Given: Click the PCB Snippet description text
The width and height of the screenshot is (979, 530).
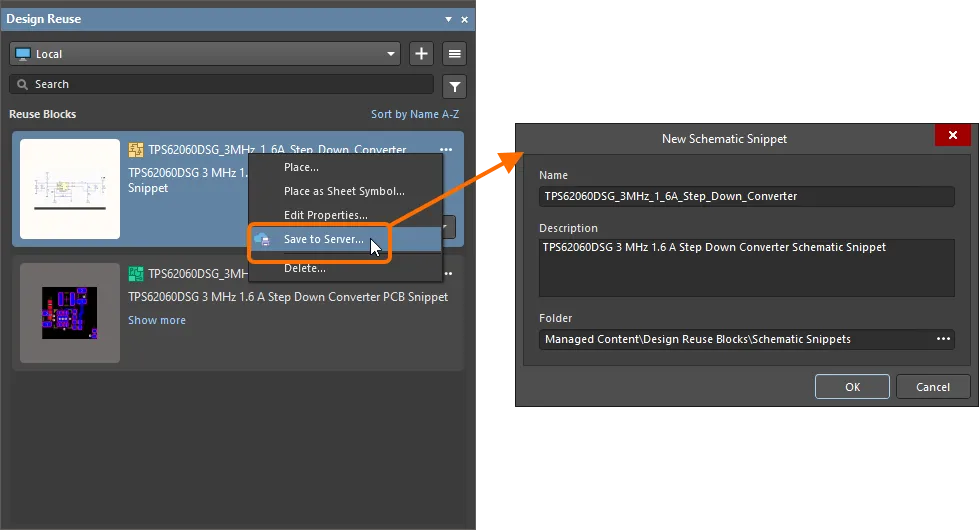Looking at the screenshot, I should 288,297.
